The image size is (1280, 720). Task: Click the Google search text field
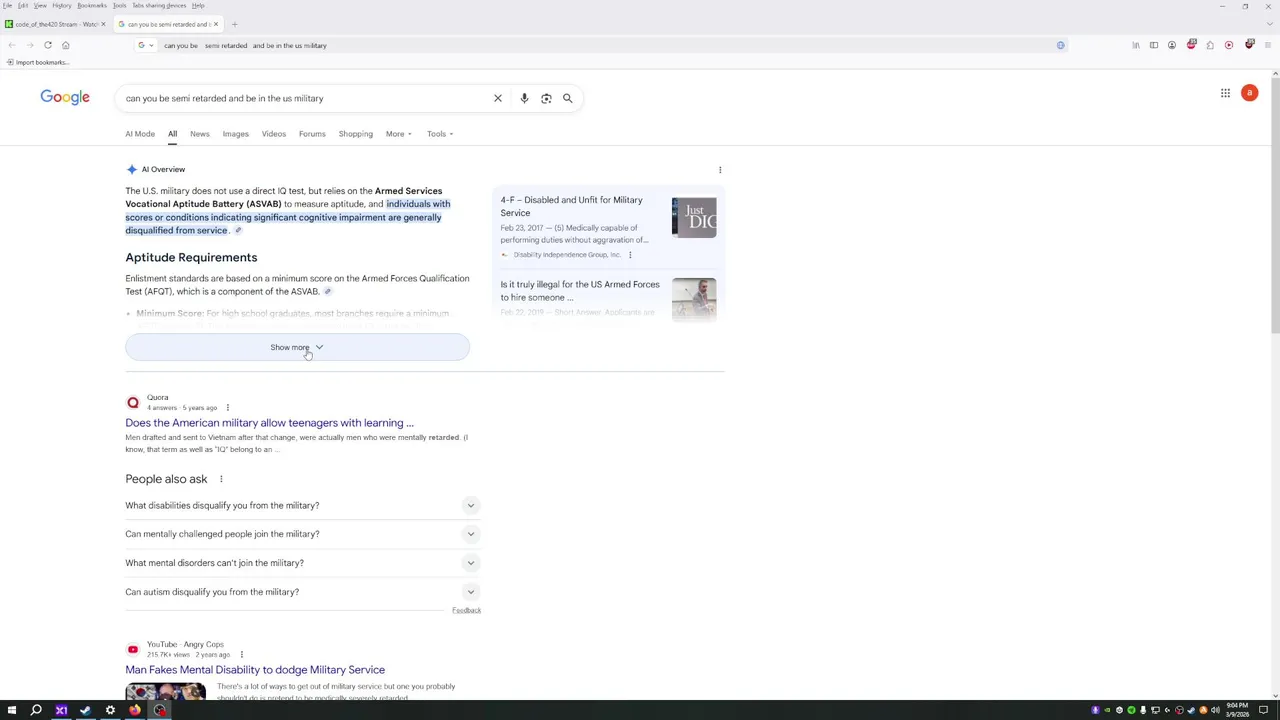coord(305,98)
